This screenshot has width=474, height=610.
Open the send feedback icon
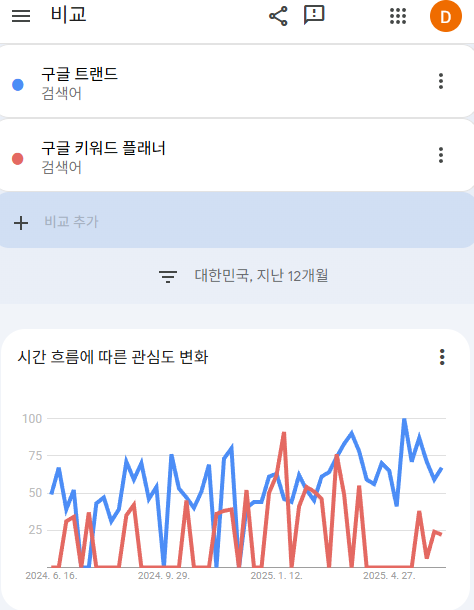click(x=314, y=16)
